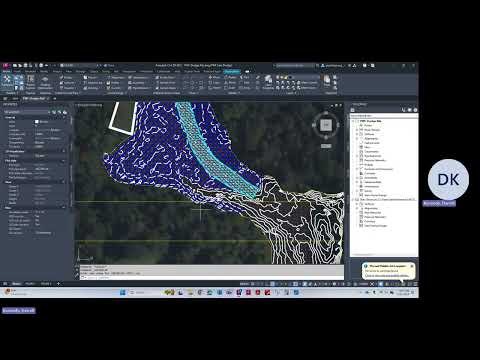Collapse the Plot style section in Properties
The height and width of the screenshot is (360, 480).
[64, 161]
